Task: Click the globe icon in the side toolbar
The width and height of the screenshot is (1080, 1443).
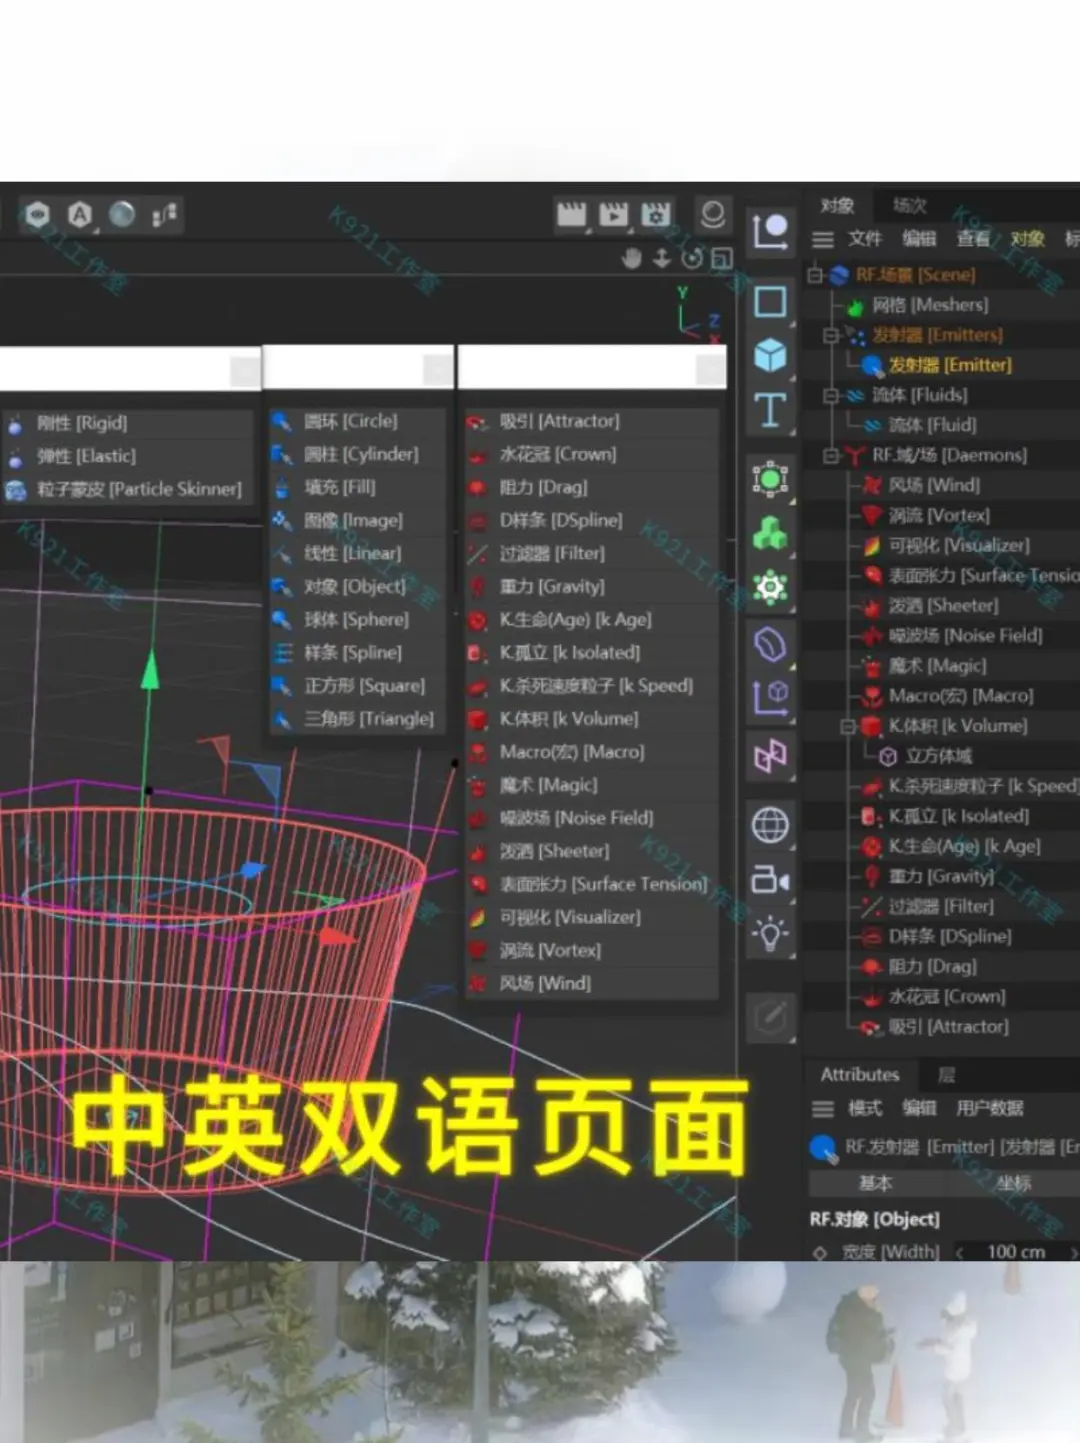Action: 770,826
